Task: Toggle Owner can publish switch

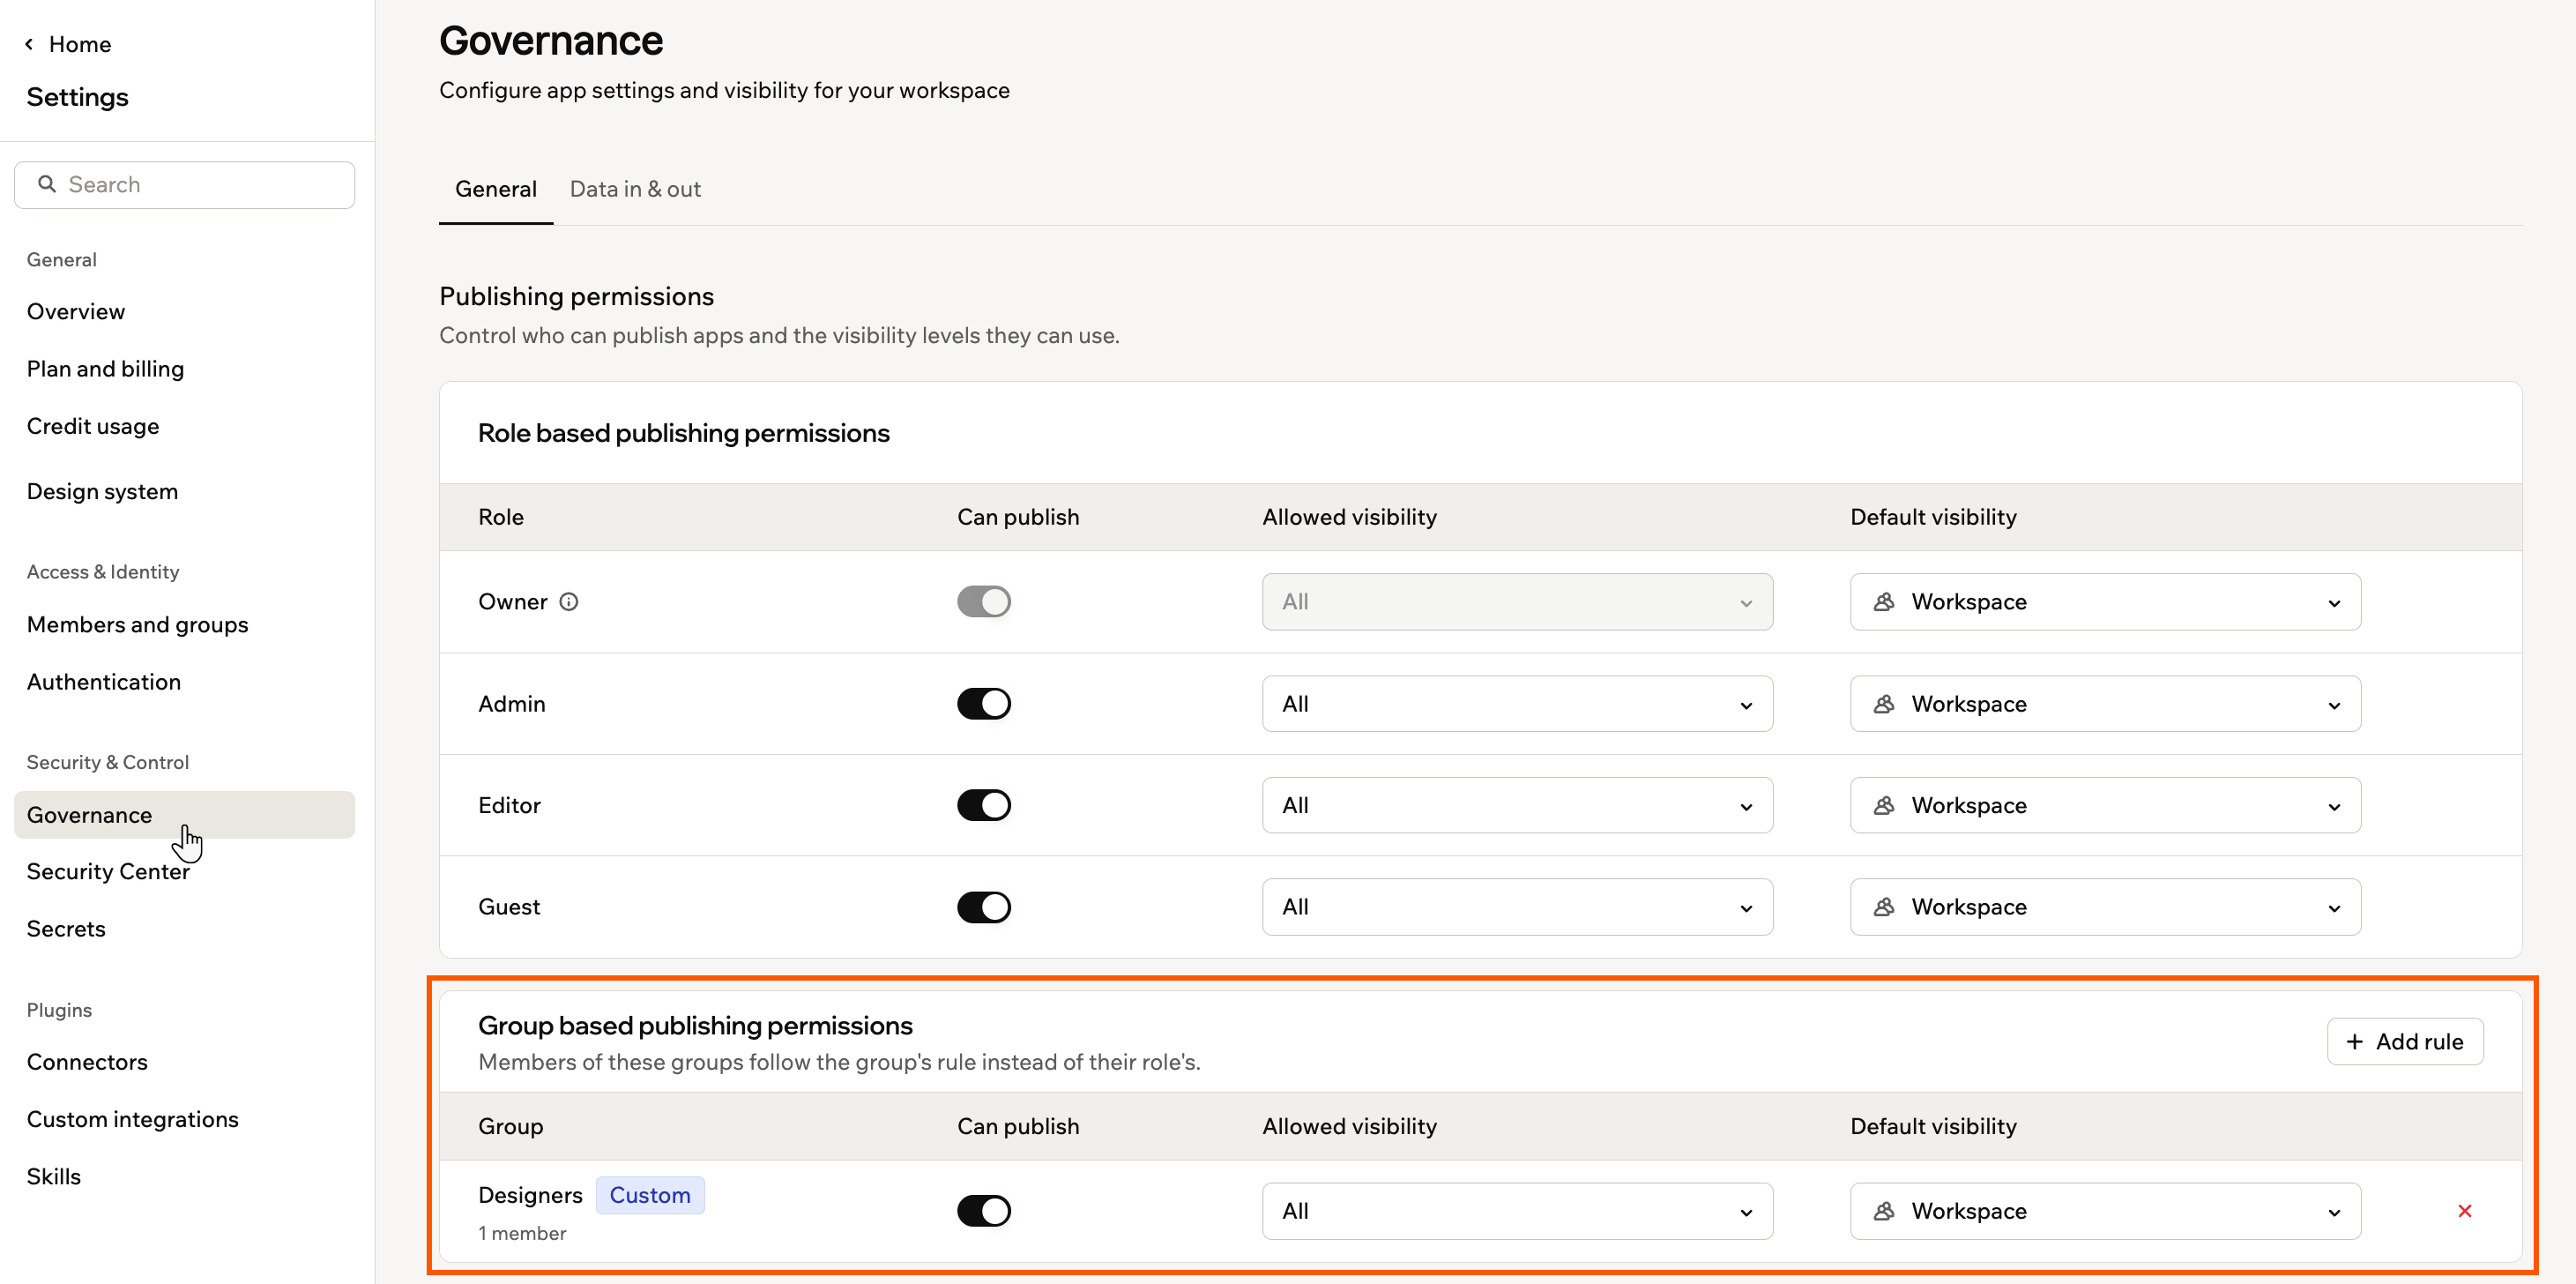Action: (x=984, y=602)
